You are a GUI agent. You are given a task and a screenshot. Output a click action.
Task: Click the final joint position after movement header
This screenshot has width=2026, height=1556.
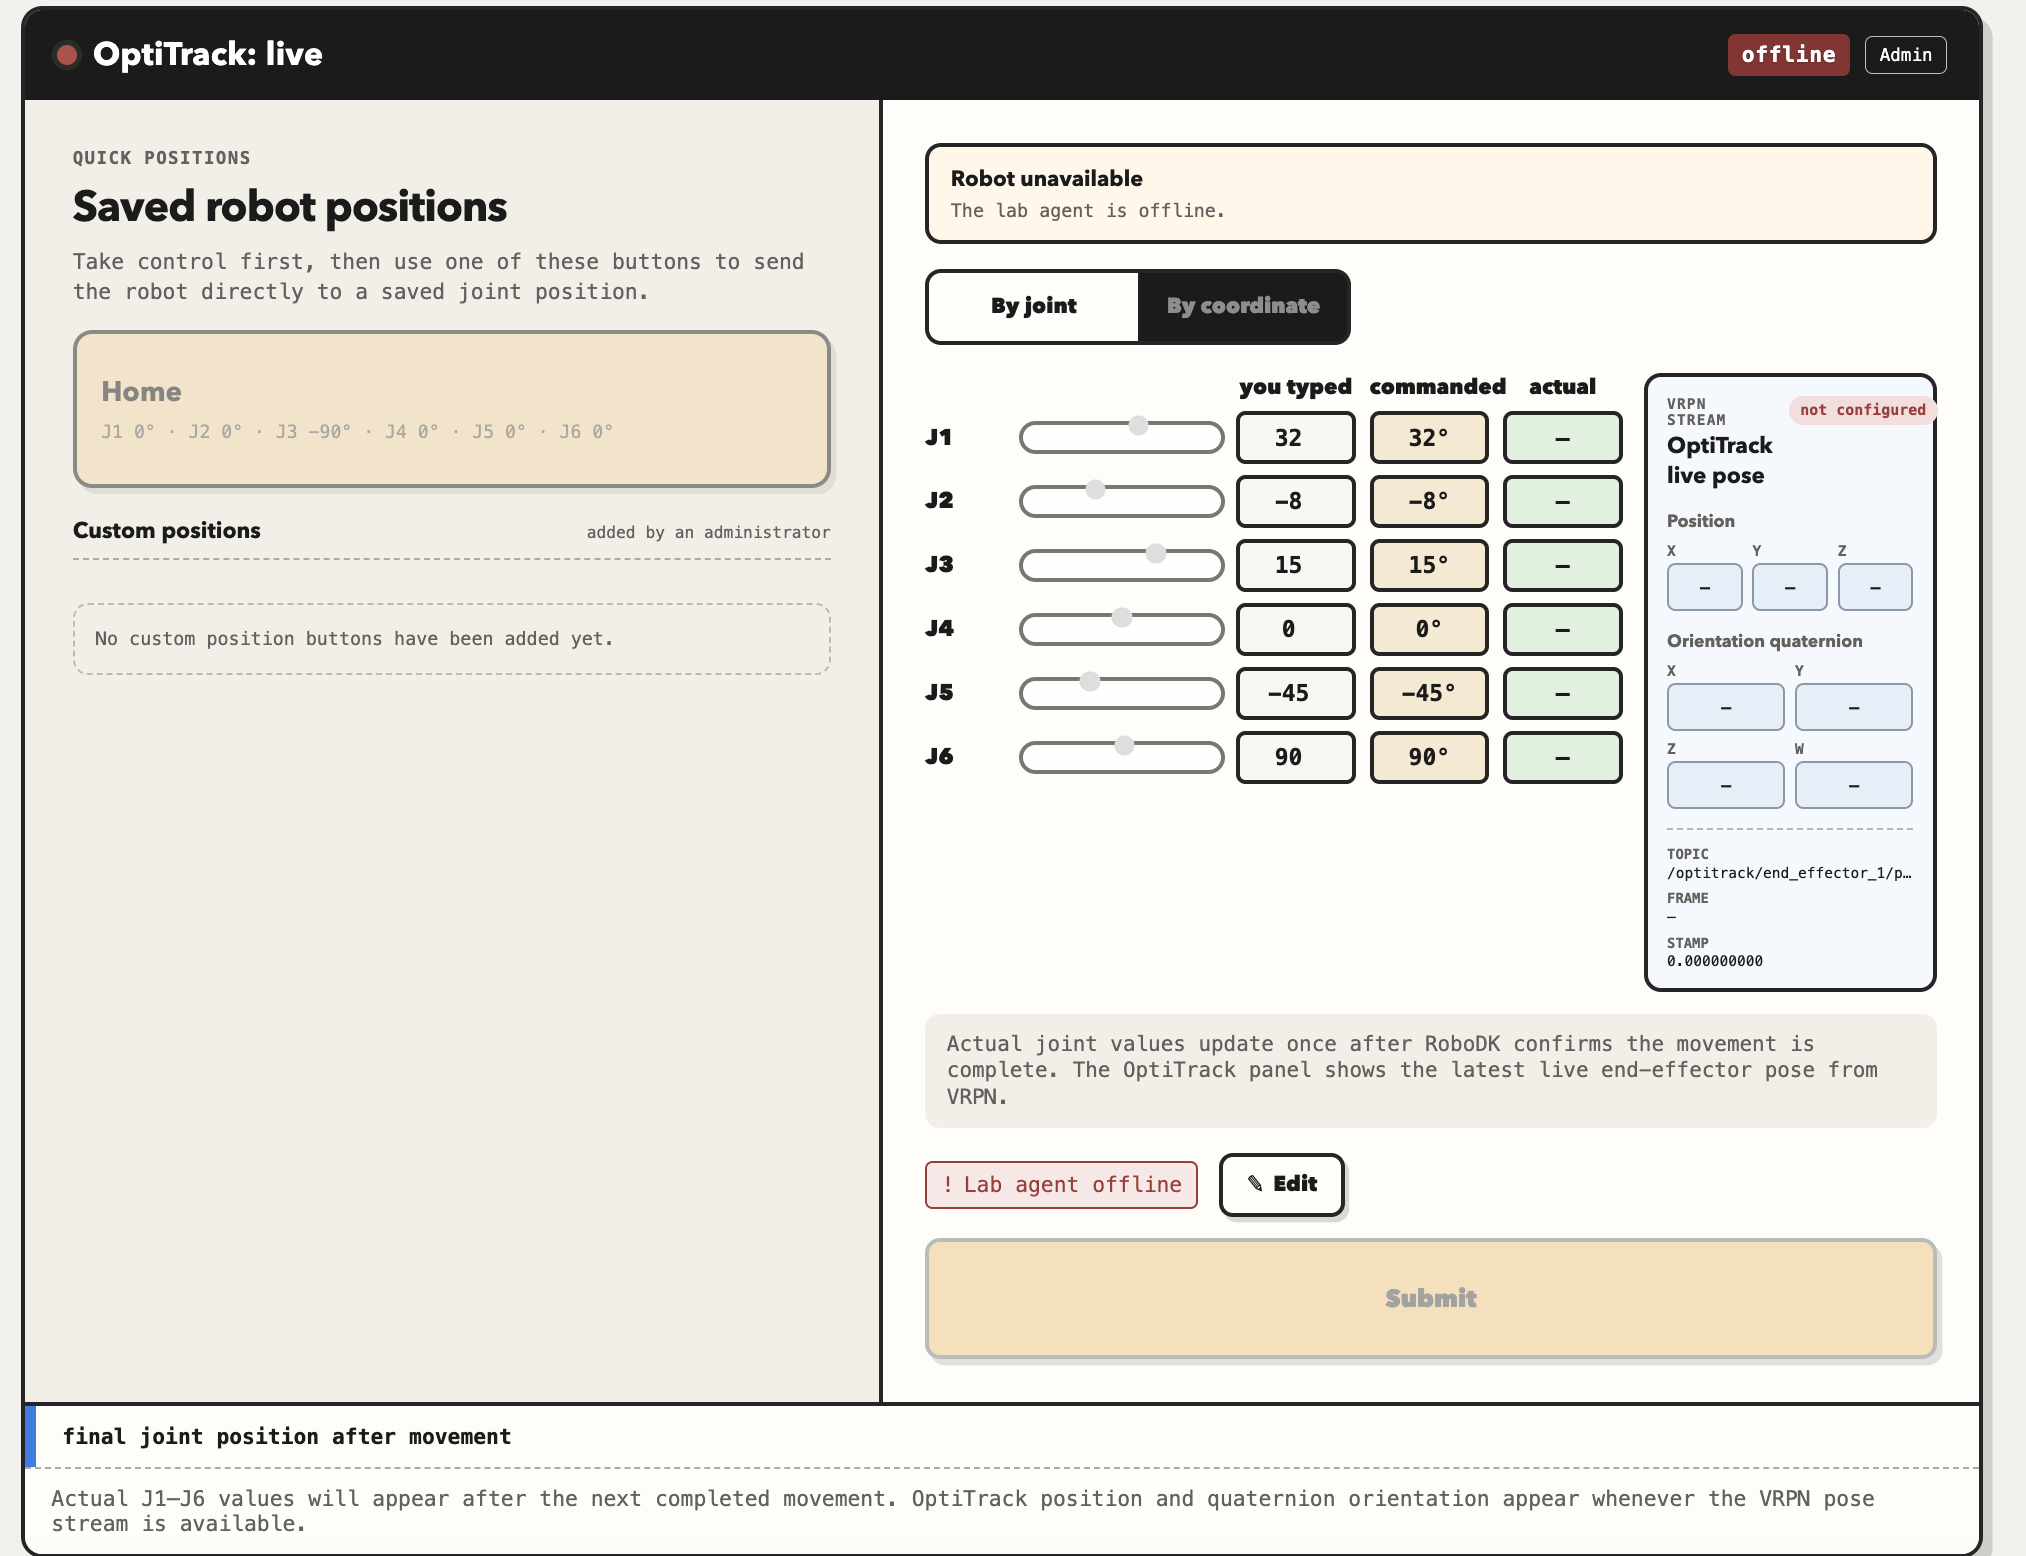point(287,1437)
